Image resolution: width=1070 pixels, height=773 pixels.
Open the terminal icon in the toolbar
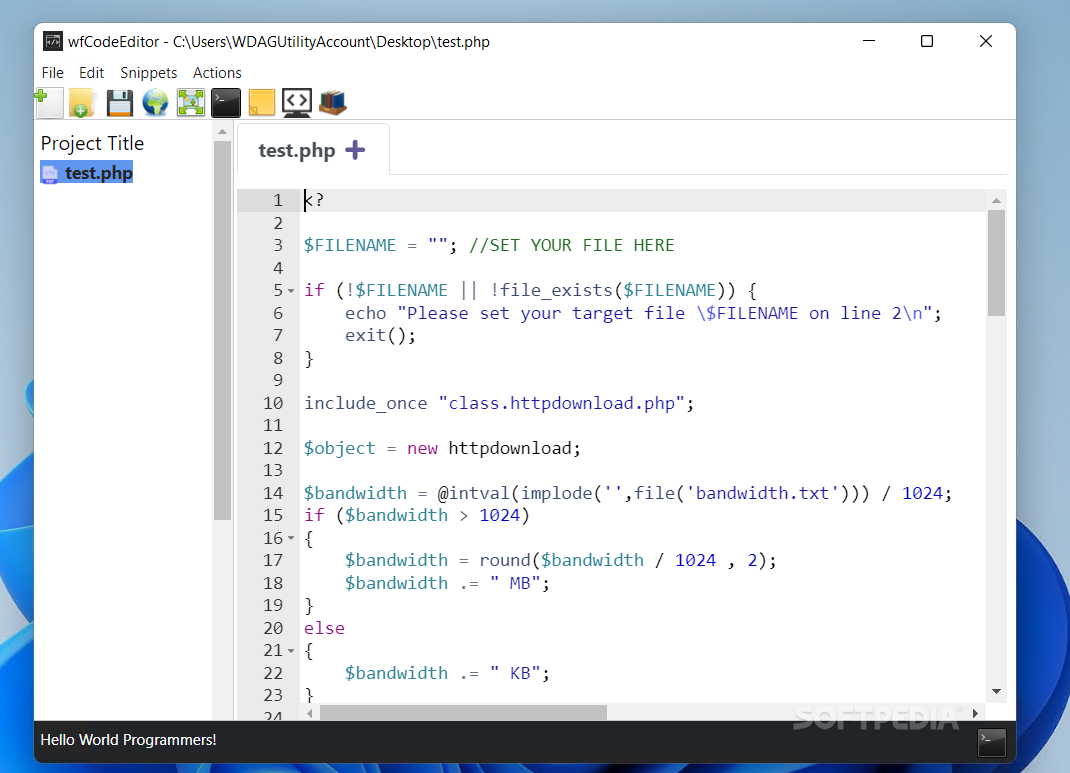[226, 103]
